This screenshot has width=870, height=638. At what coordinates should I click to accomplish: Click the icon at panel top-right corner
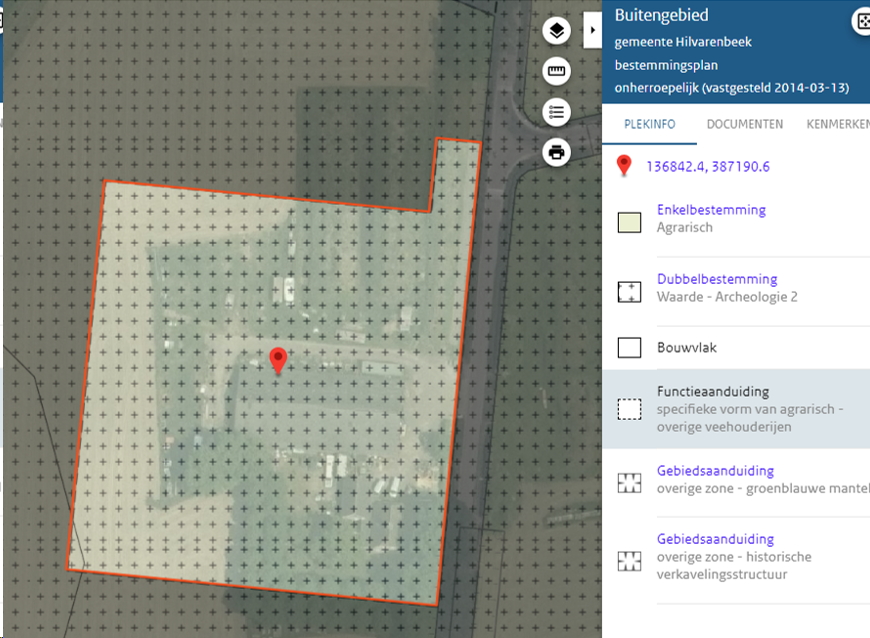[862, 22]
